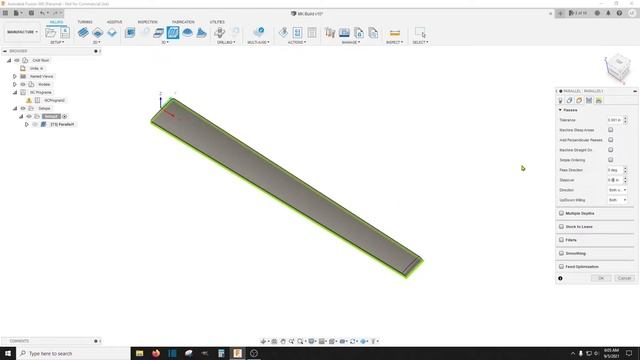Viewport: 640px width, 360px height.
Task: Select the Units item in browser
Action: coord(36,69)
